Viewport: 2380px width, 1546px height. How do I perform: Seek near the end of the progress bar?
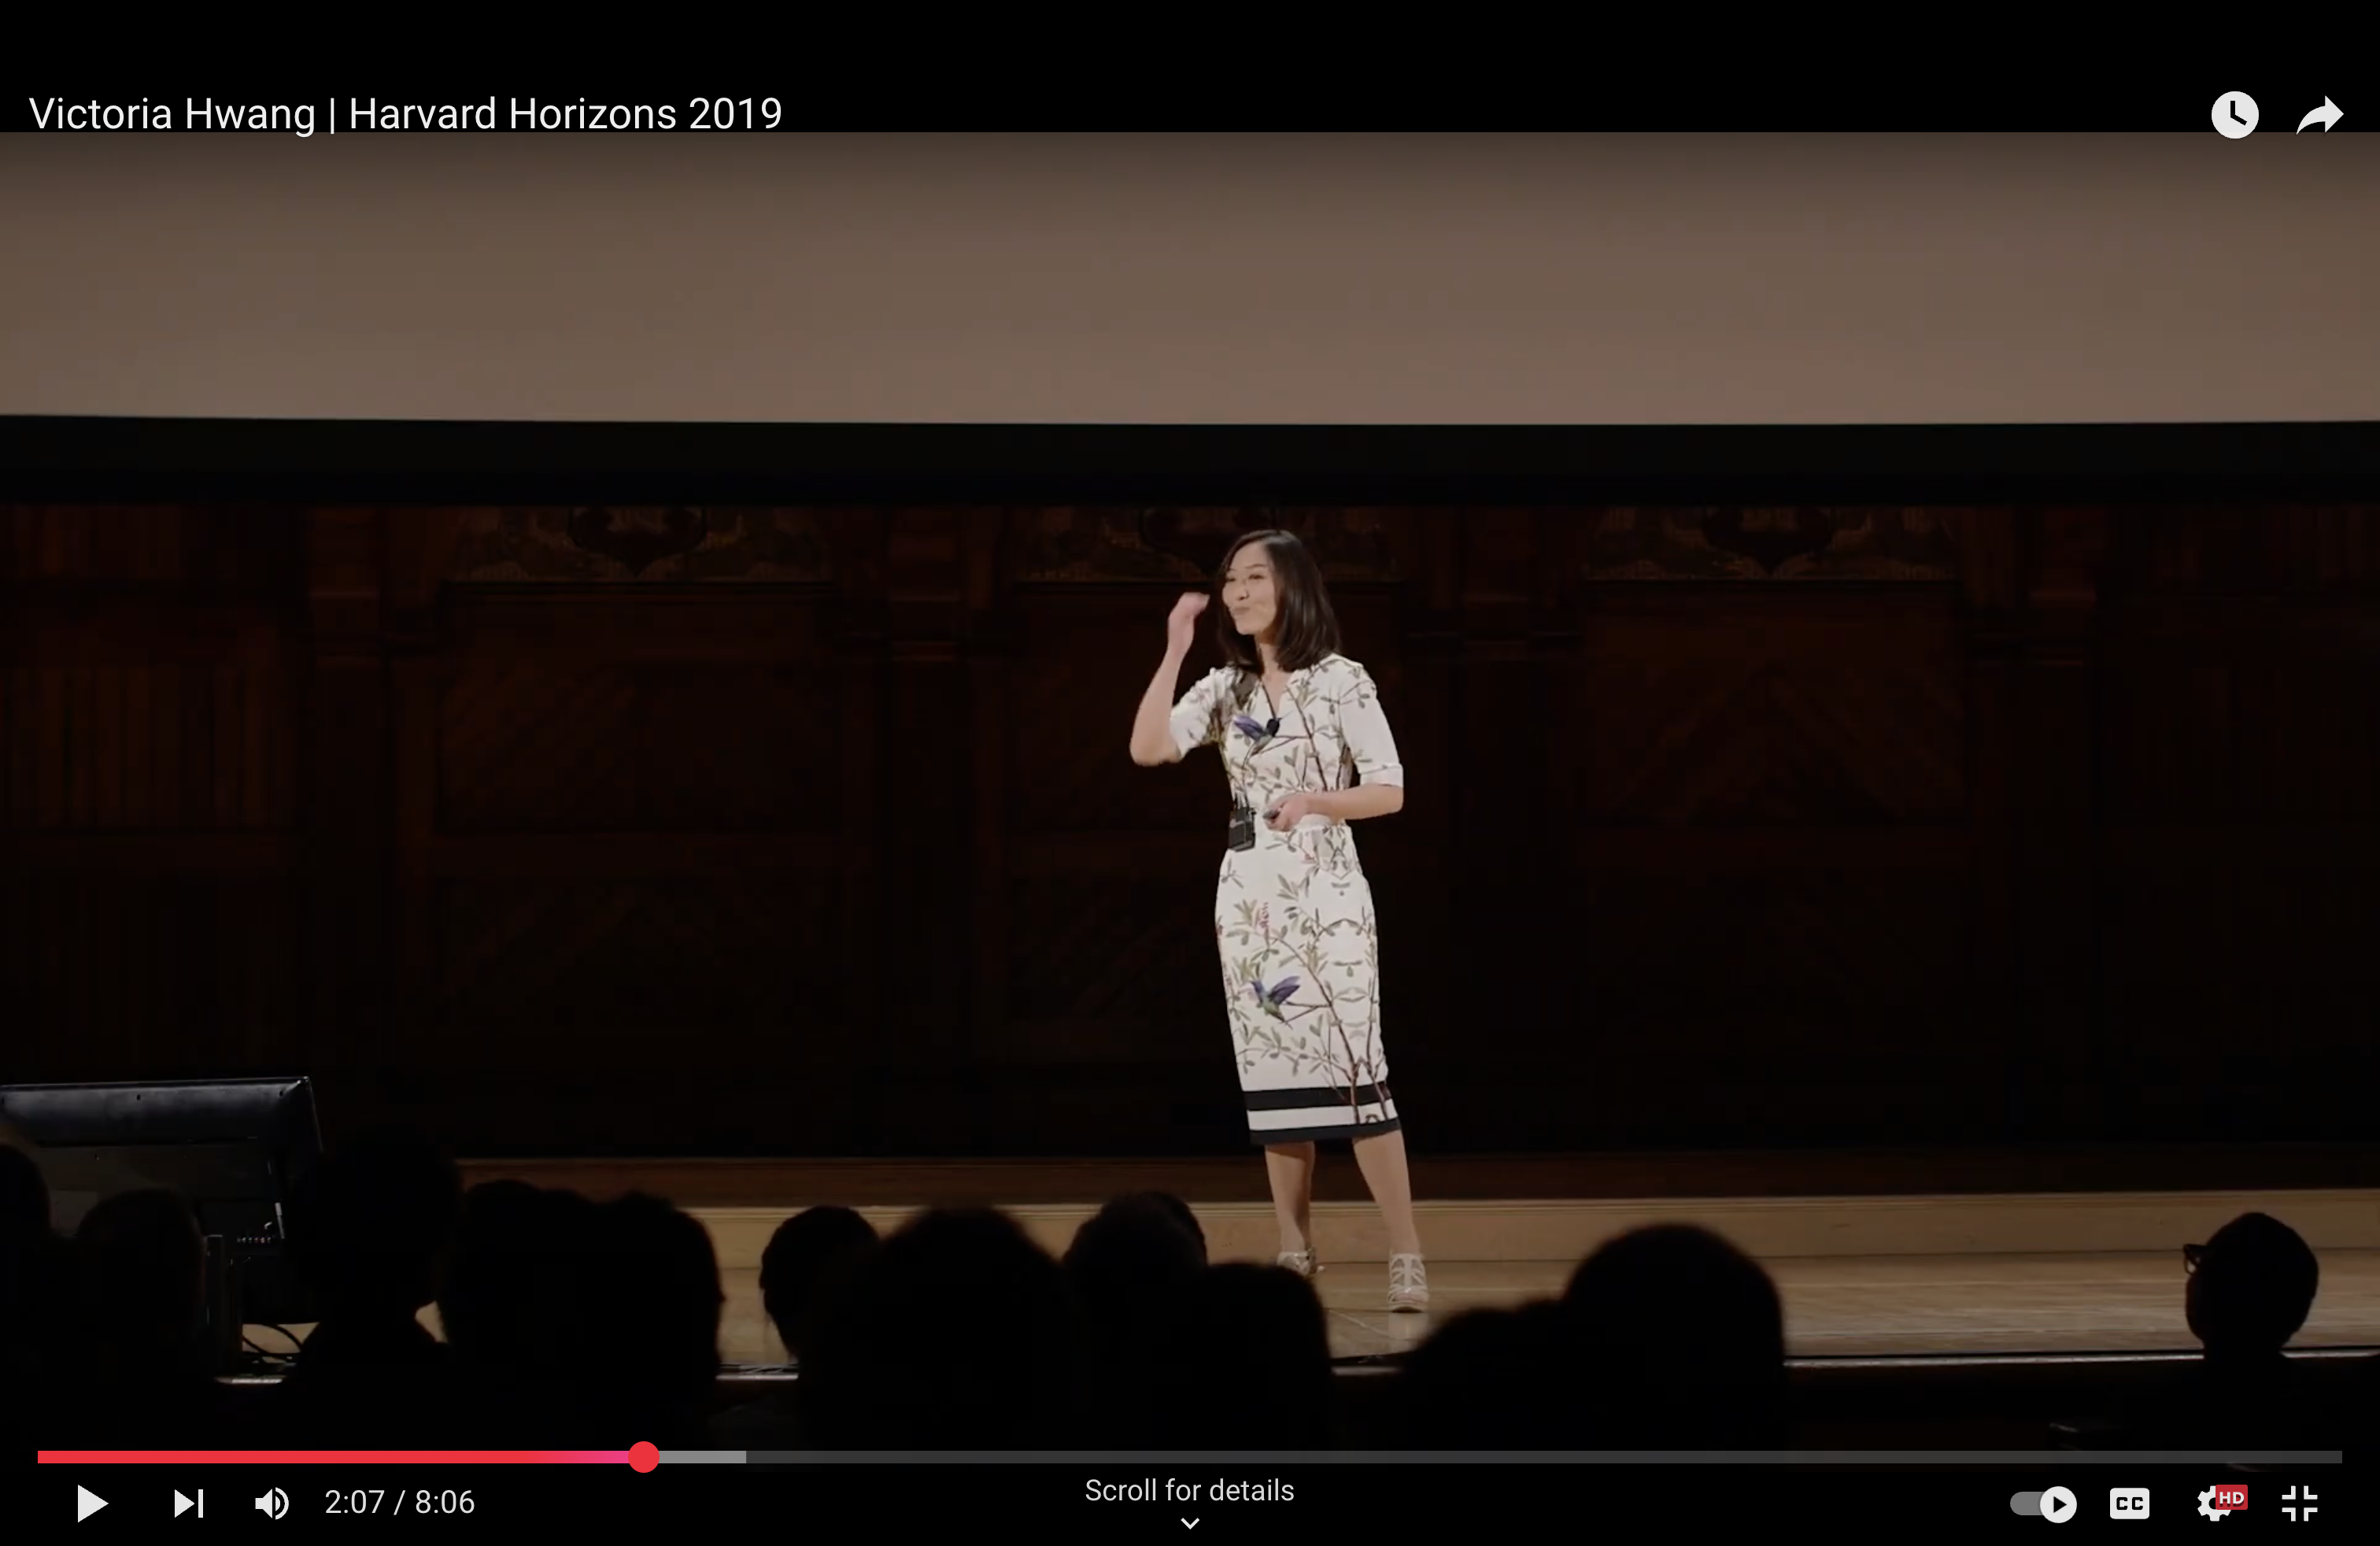point(2300,1457)
